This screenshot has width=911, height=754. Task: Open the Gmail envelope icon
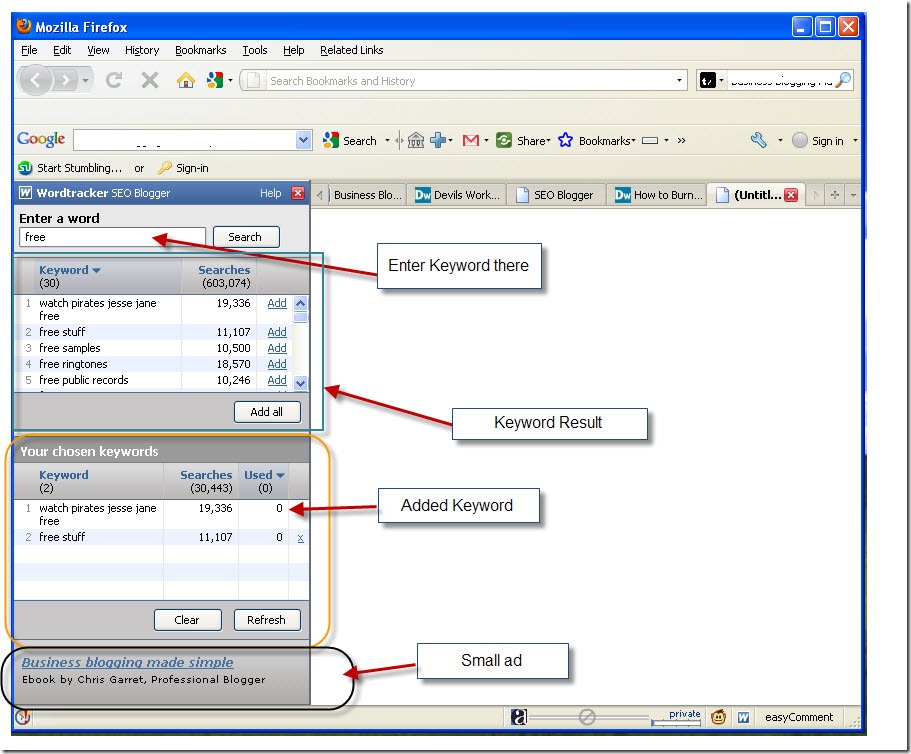pyautogui.click(x=471, y=140)
